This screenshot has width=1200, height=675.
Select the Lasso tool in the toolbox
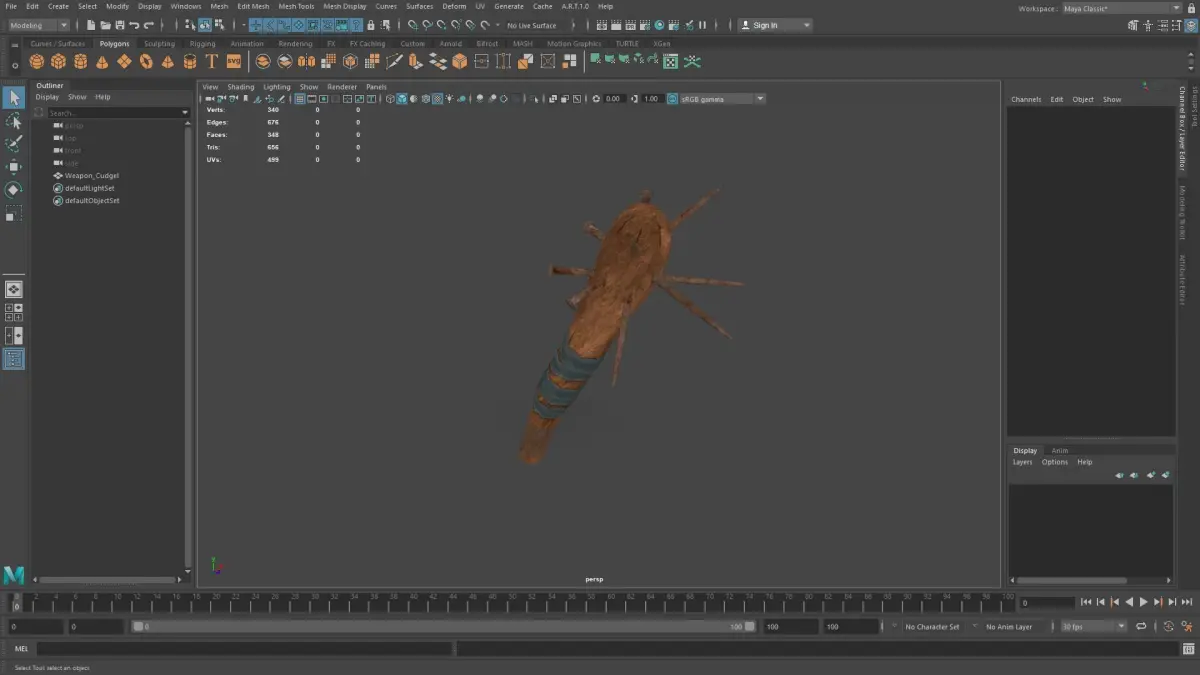click(13, 121)
